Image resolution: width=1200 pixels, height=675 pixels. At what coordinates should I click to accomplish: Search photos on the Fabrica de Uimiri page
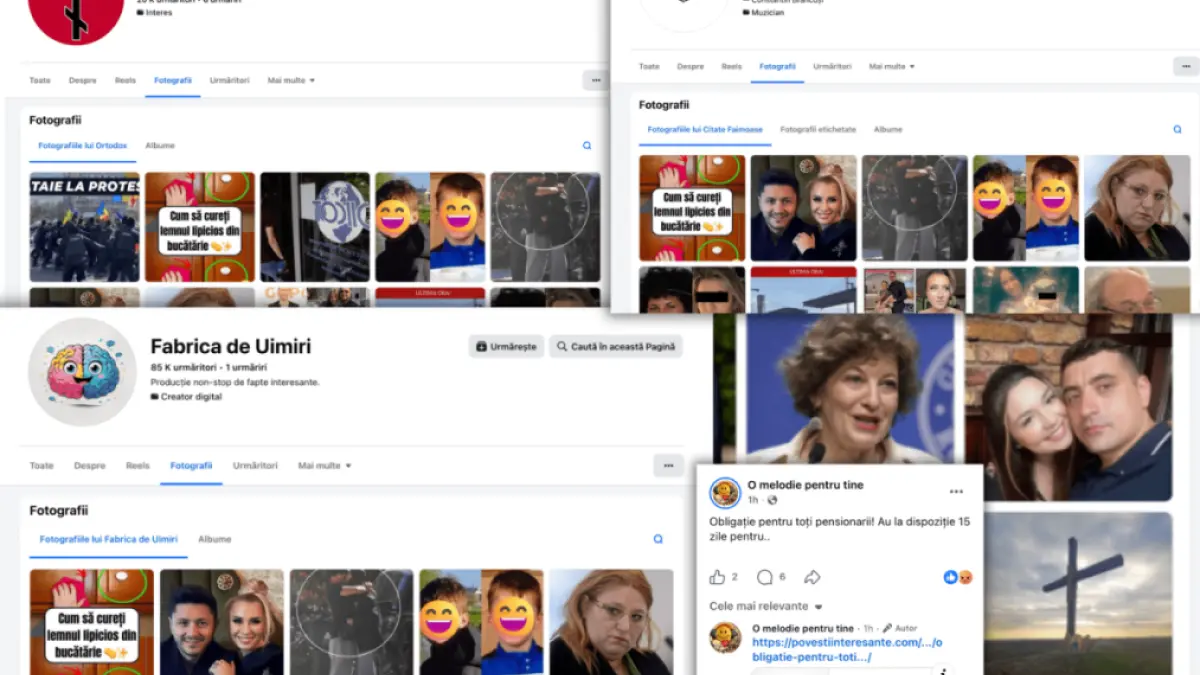click(658, 539)
